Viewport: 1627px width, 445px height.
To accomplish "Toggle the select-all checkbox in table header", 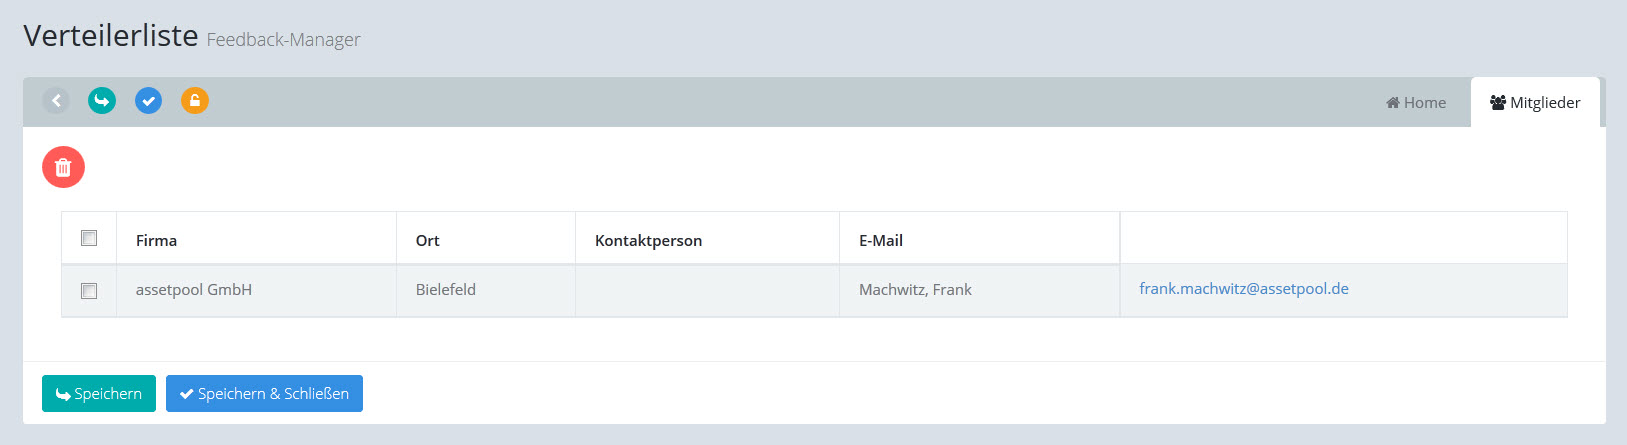I will point(89,238).
